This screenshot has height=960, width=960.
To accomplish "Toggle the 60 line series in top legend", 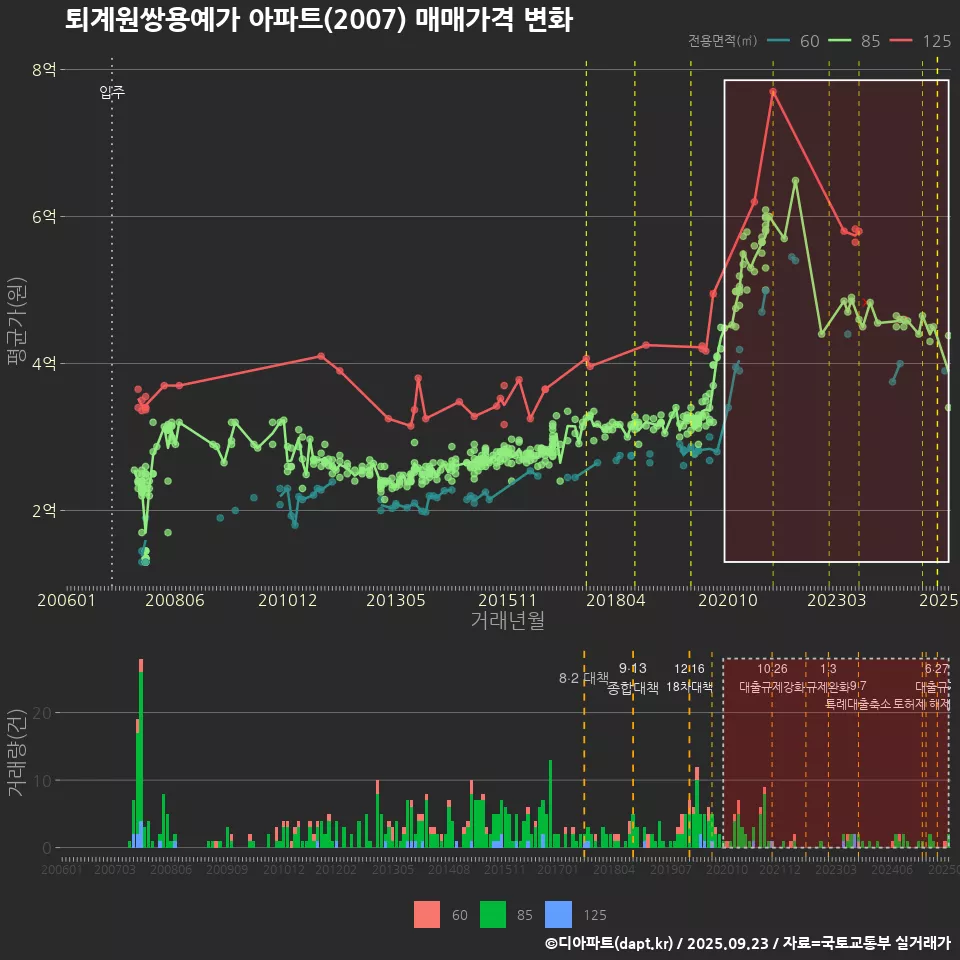I will tap(795, 41).
